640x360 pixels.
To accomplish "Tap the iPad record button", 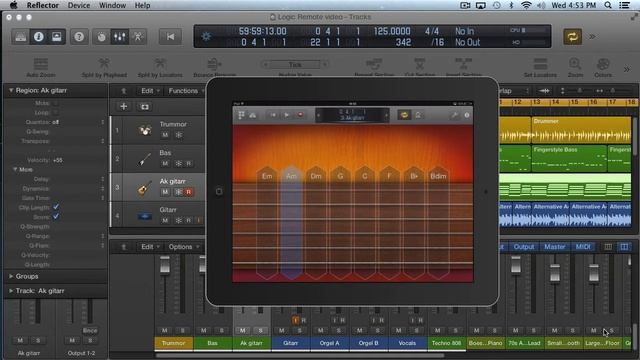I will point(300,115).
